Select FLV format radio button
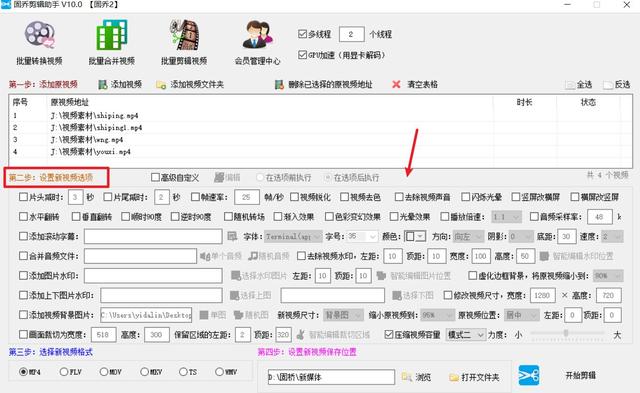The image size is (640, 393). (64, 372)
